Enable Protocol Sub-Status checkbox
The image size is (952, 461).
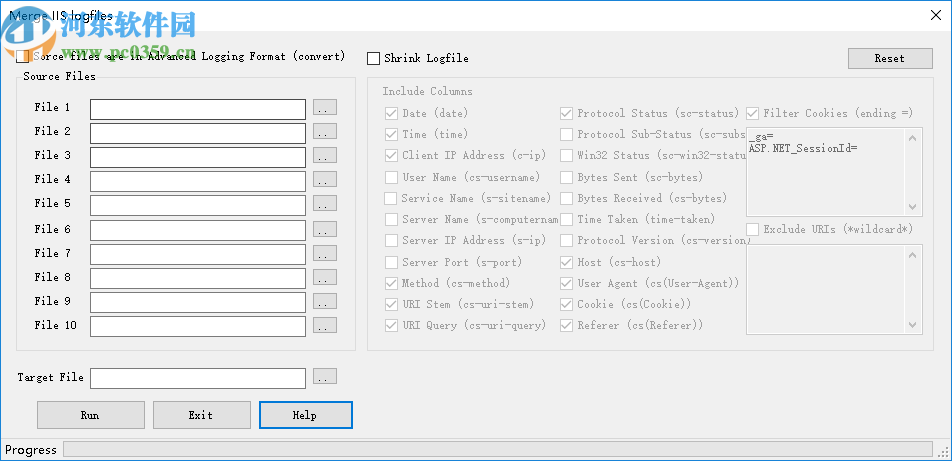pos(566,134)
